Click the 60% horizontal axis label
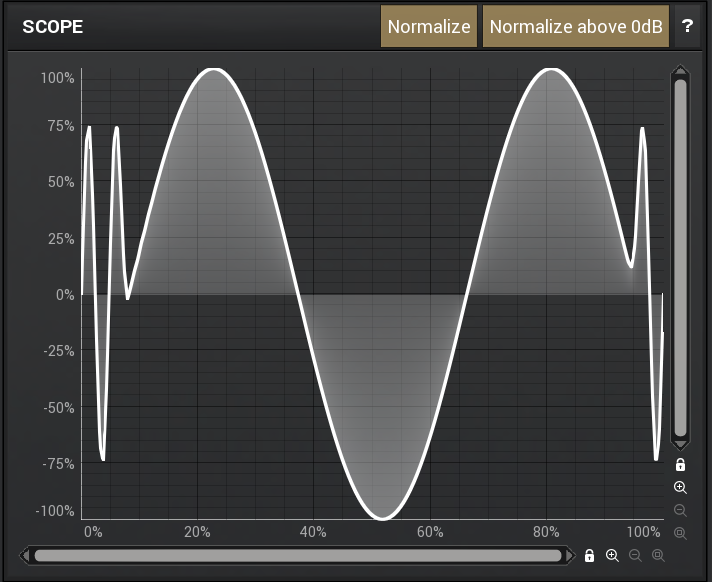This screenshot has height=582, width=712. coord(430,532)
